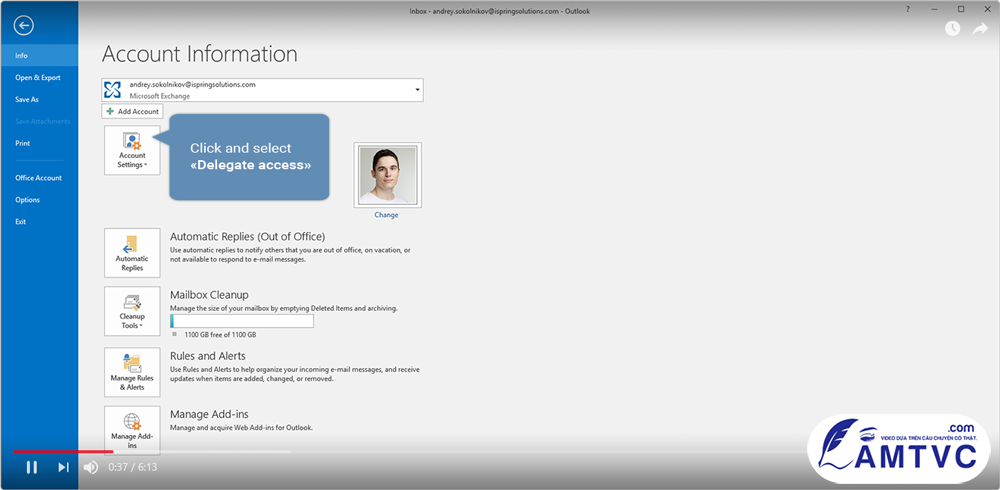Click the Rules and Alerts heading
1000x490 pixels.
click(208, 355)
